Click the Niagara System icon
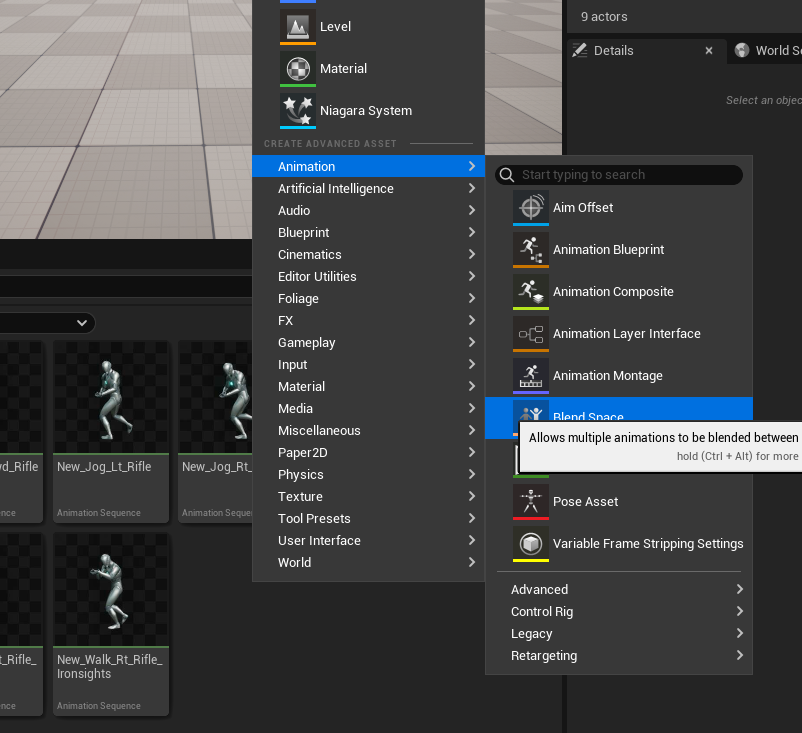The width and height of the screenshot is (802, 733). (x=298, y=110)
